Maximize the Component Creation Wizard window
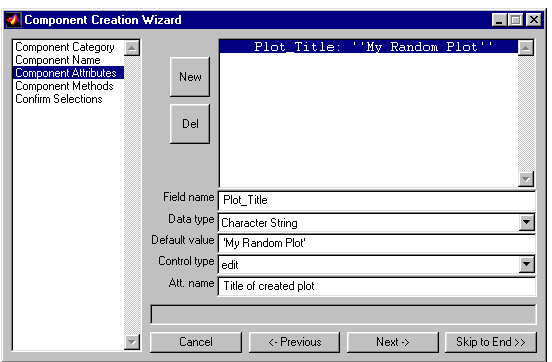The height and width of the screenshot is (362, 552). point(515,20)
